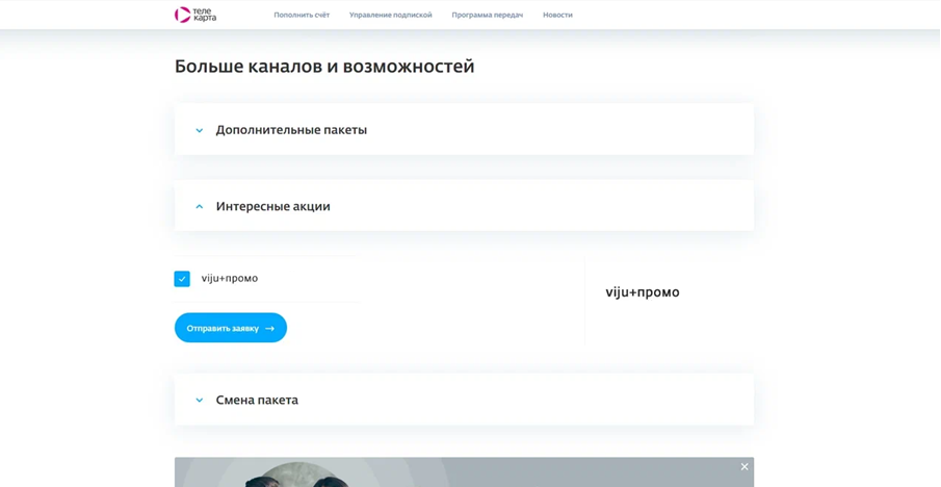941x487 pixels.
Task: Click the Смена пакета heading
Action: [x=257, y=400]
